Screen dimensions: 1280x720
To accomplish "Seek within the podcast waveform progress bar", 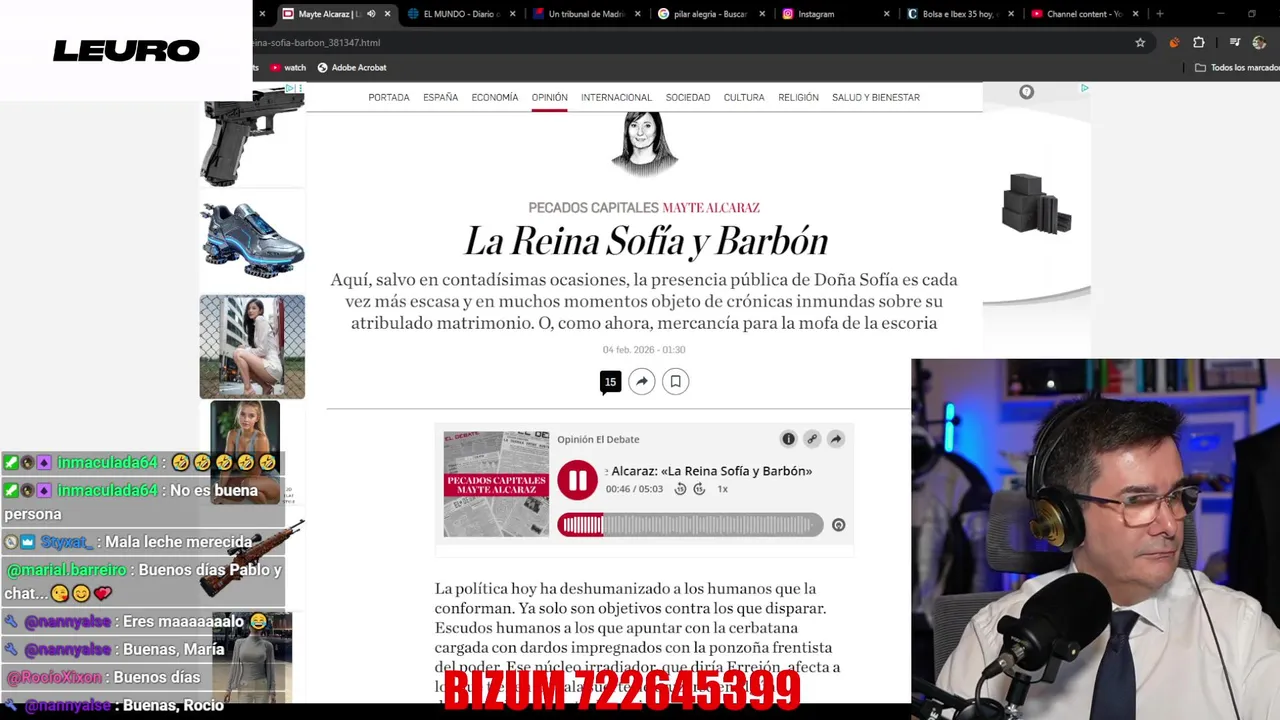I will pos(690,525).
